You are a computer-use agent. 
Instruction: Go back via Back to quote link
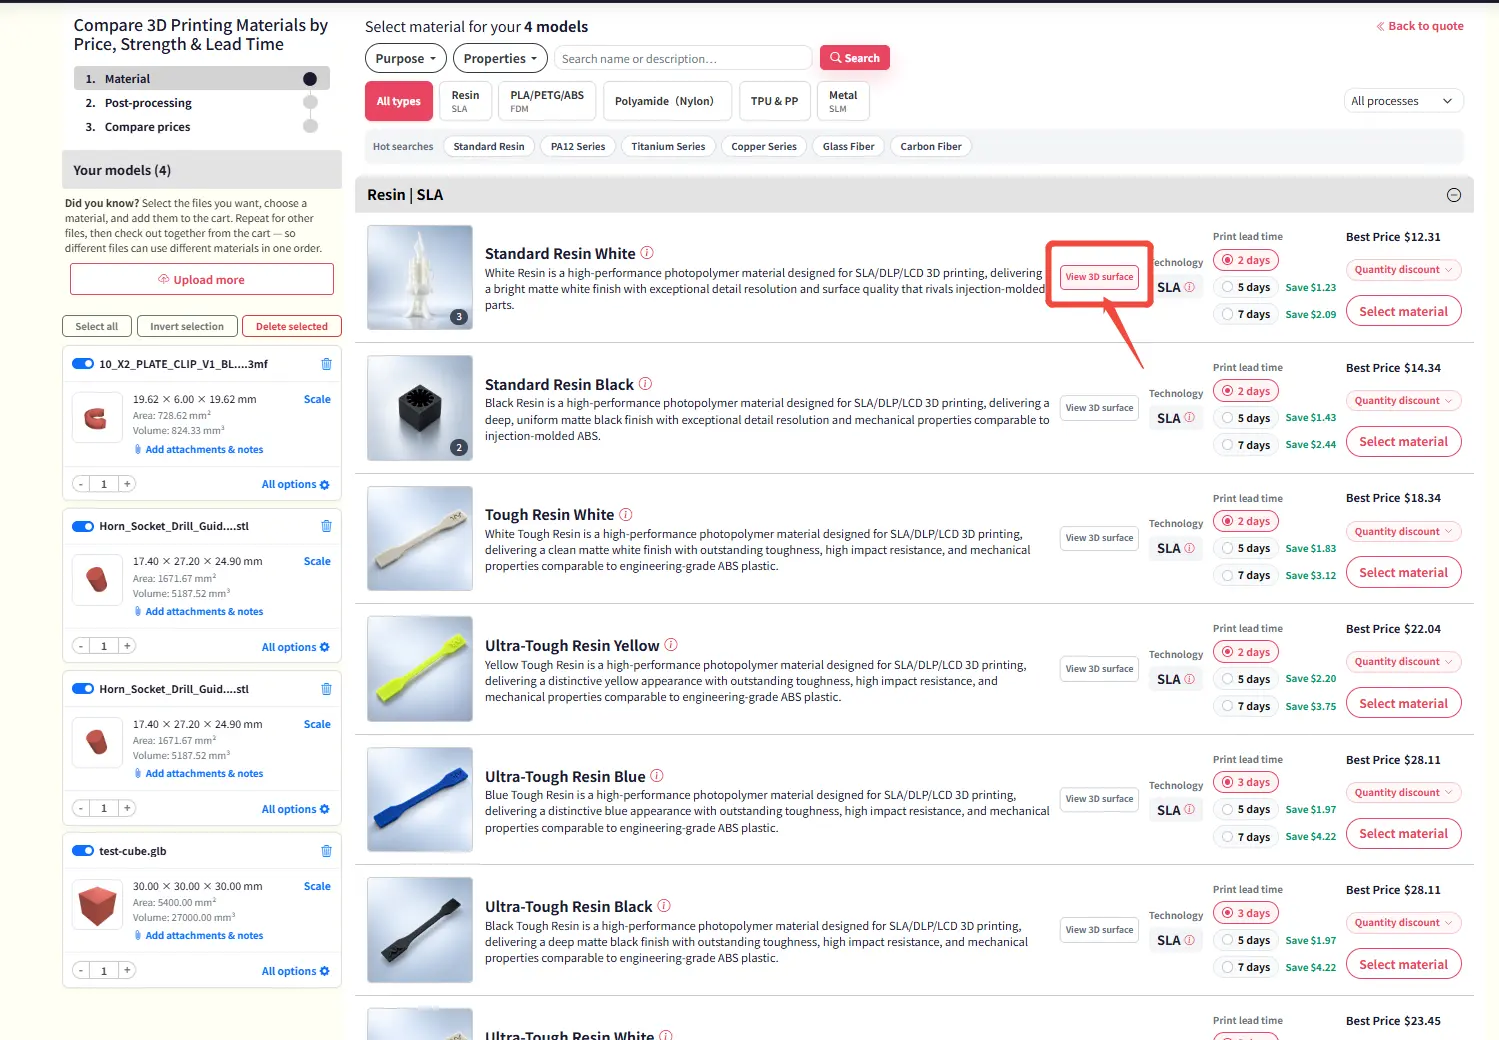(1420, 26)
